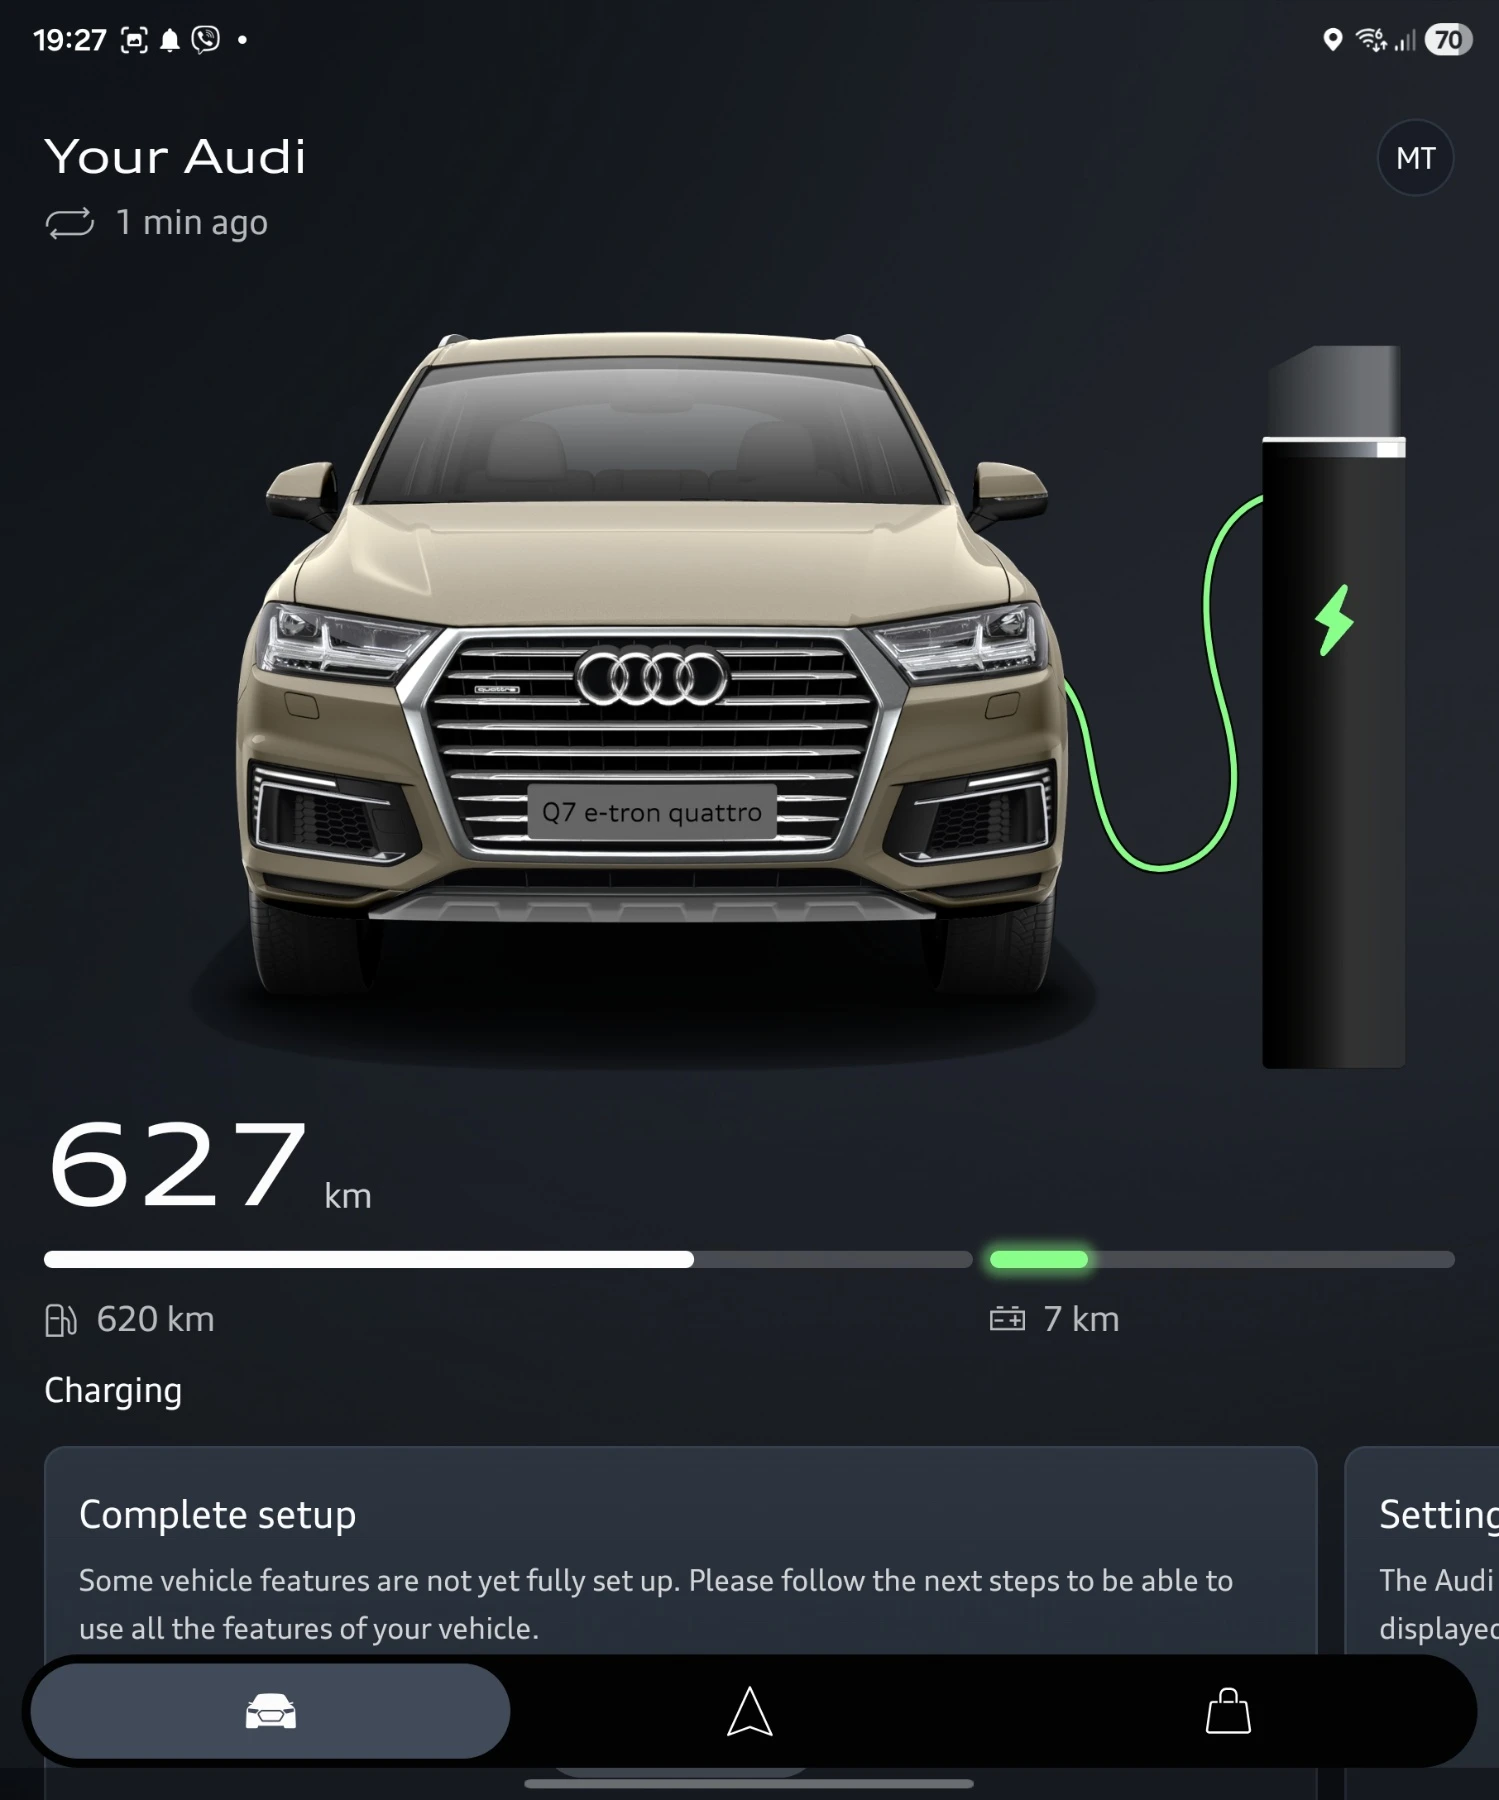Select the car tab in bottom bar

270,1711
